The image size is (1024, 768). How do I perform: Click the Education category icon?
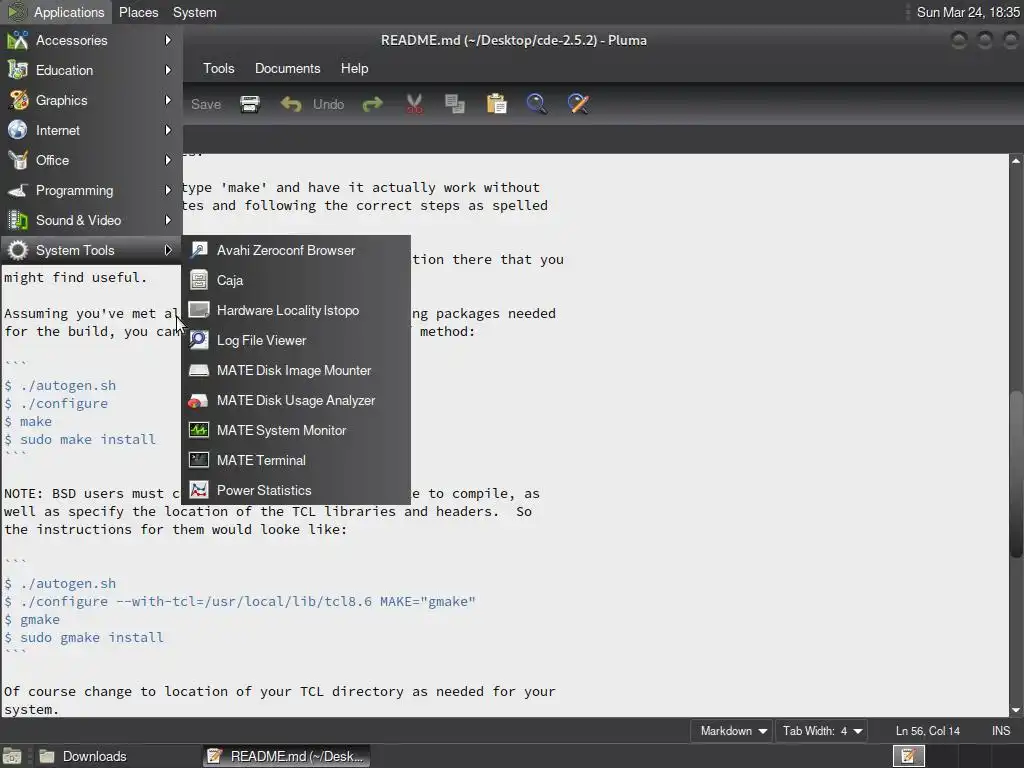(18, 71)
